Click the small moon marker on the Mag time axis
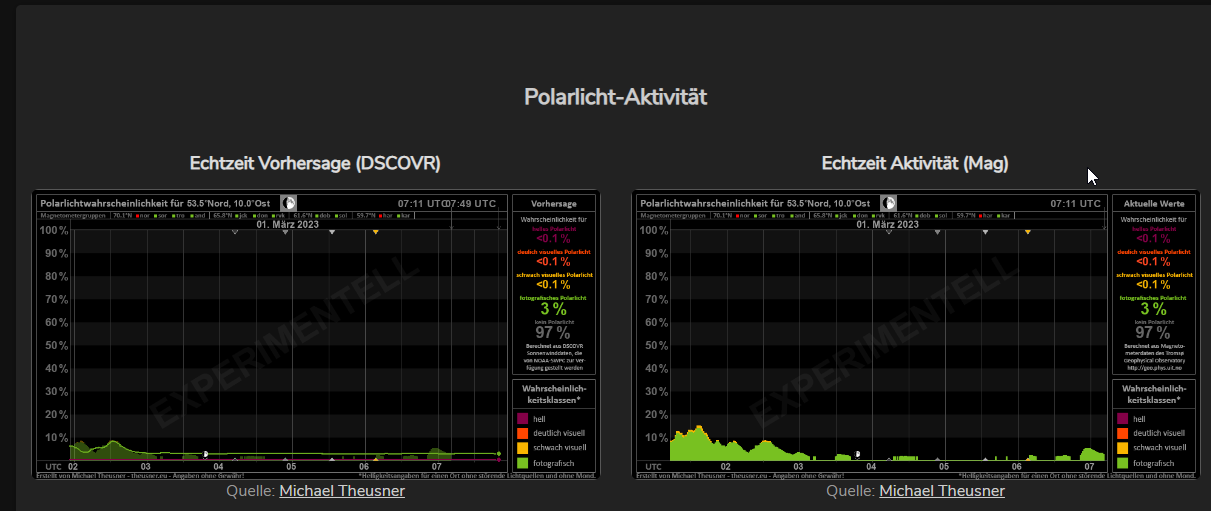1211x511 pixels. (x=856, y=453)
